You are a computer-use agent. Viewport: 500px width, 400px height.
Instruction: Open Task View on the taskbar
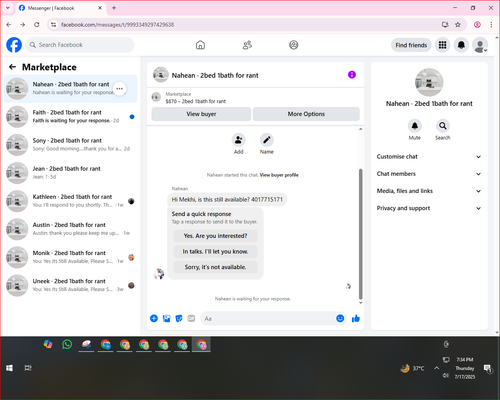tap(28, 368)
